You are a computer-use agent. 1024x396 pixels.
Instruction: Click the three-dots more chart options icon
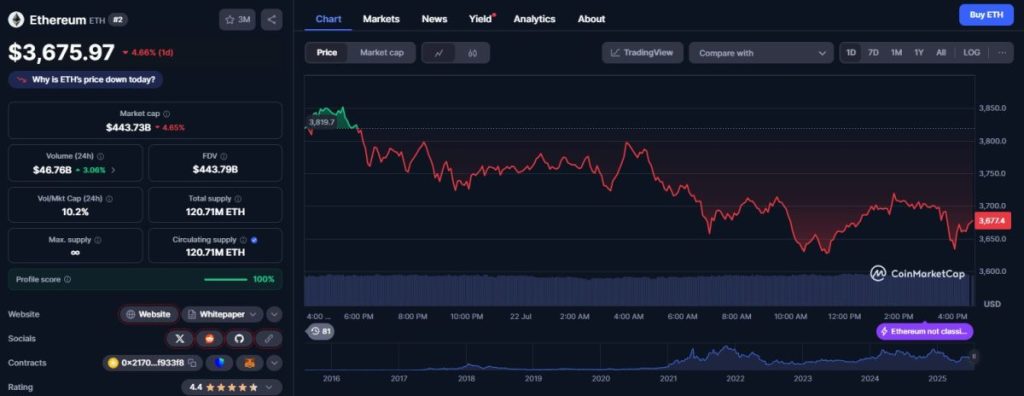coord(1002,53)
